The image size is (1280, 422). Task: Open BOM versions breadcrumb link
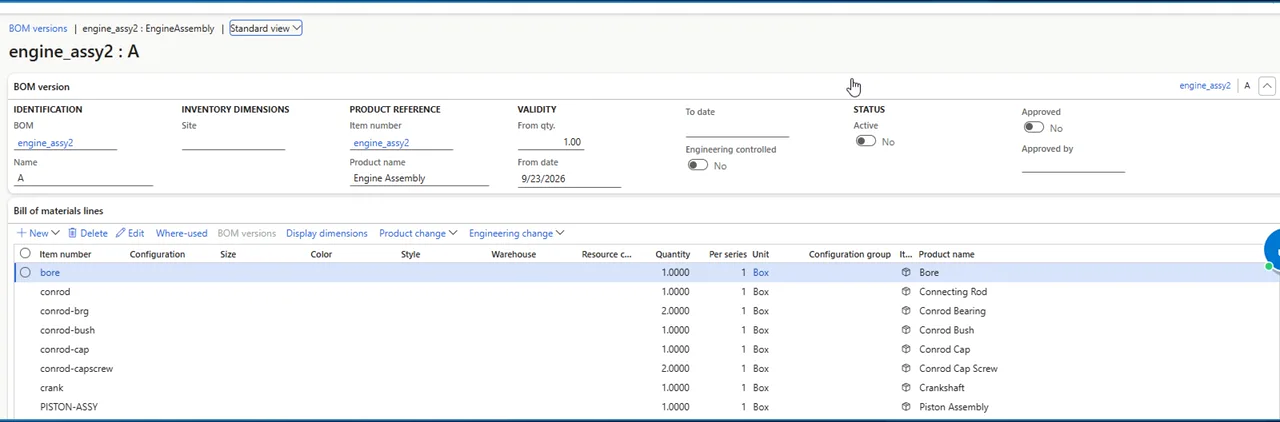click(x=38, y=28)
